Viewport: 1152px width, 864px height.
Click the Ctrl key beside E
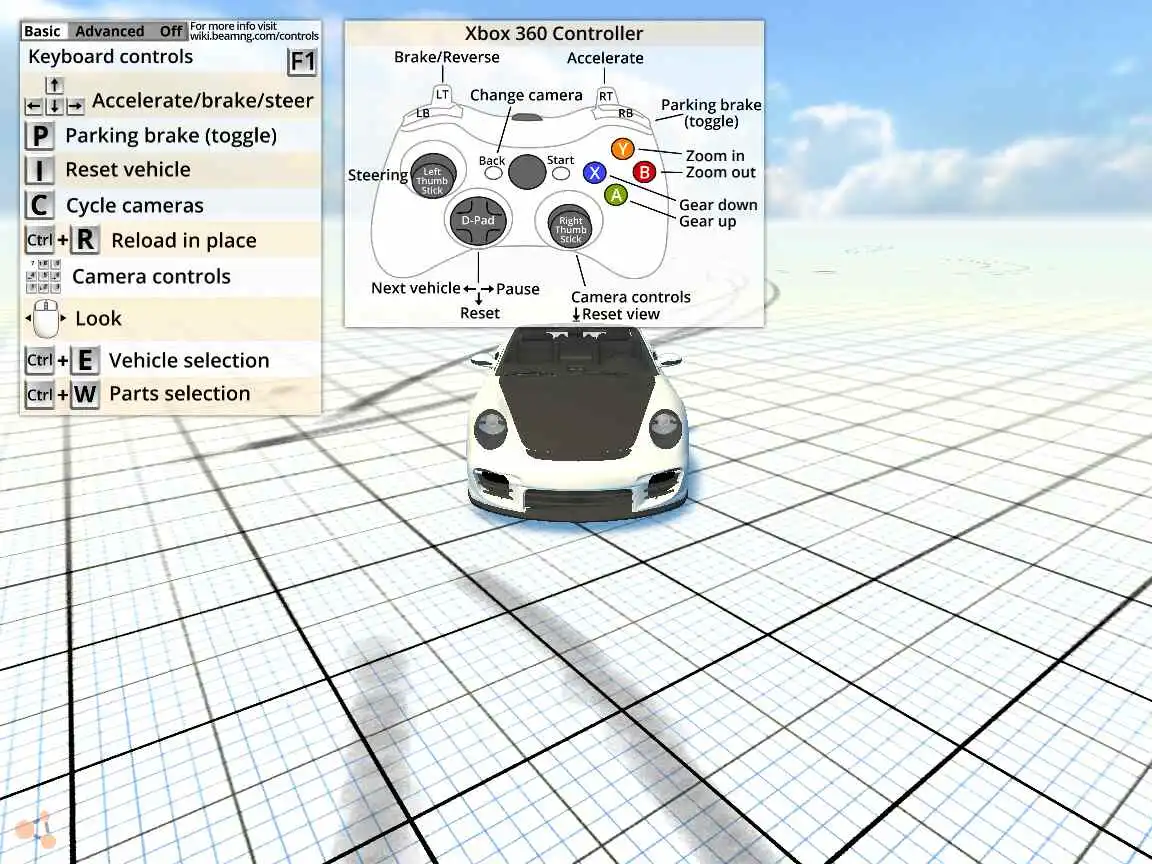pos(40,360)
